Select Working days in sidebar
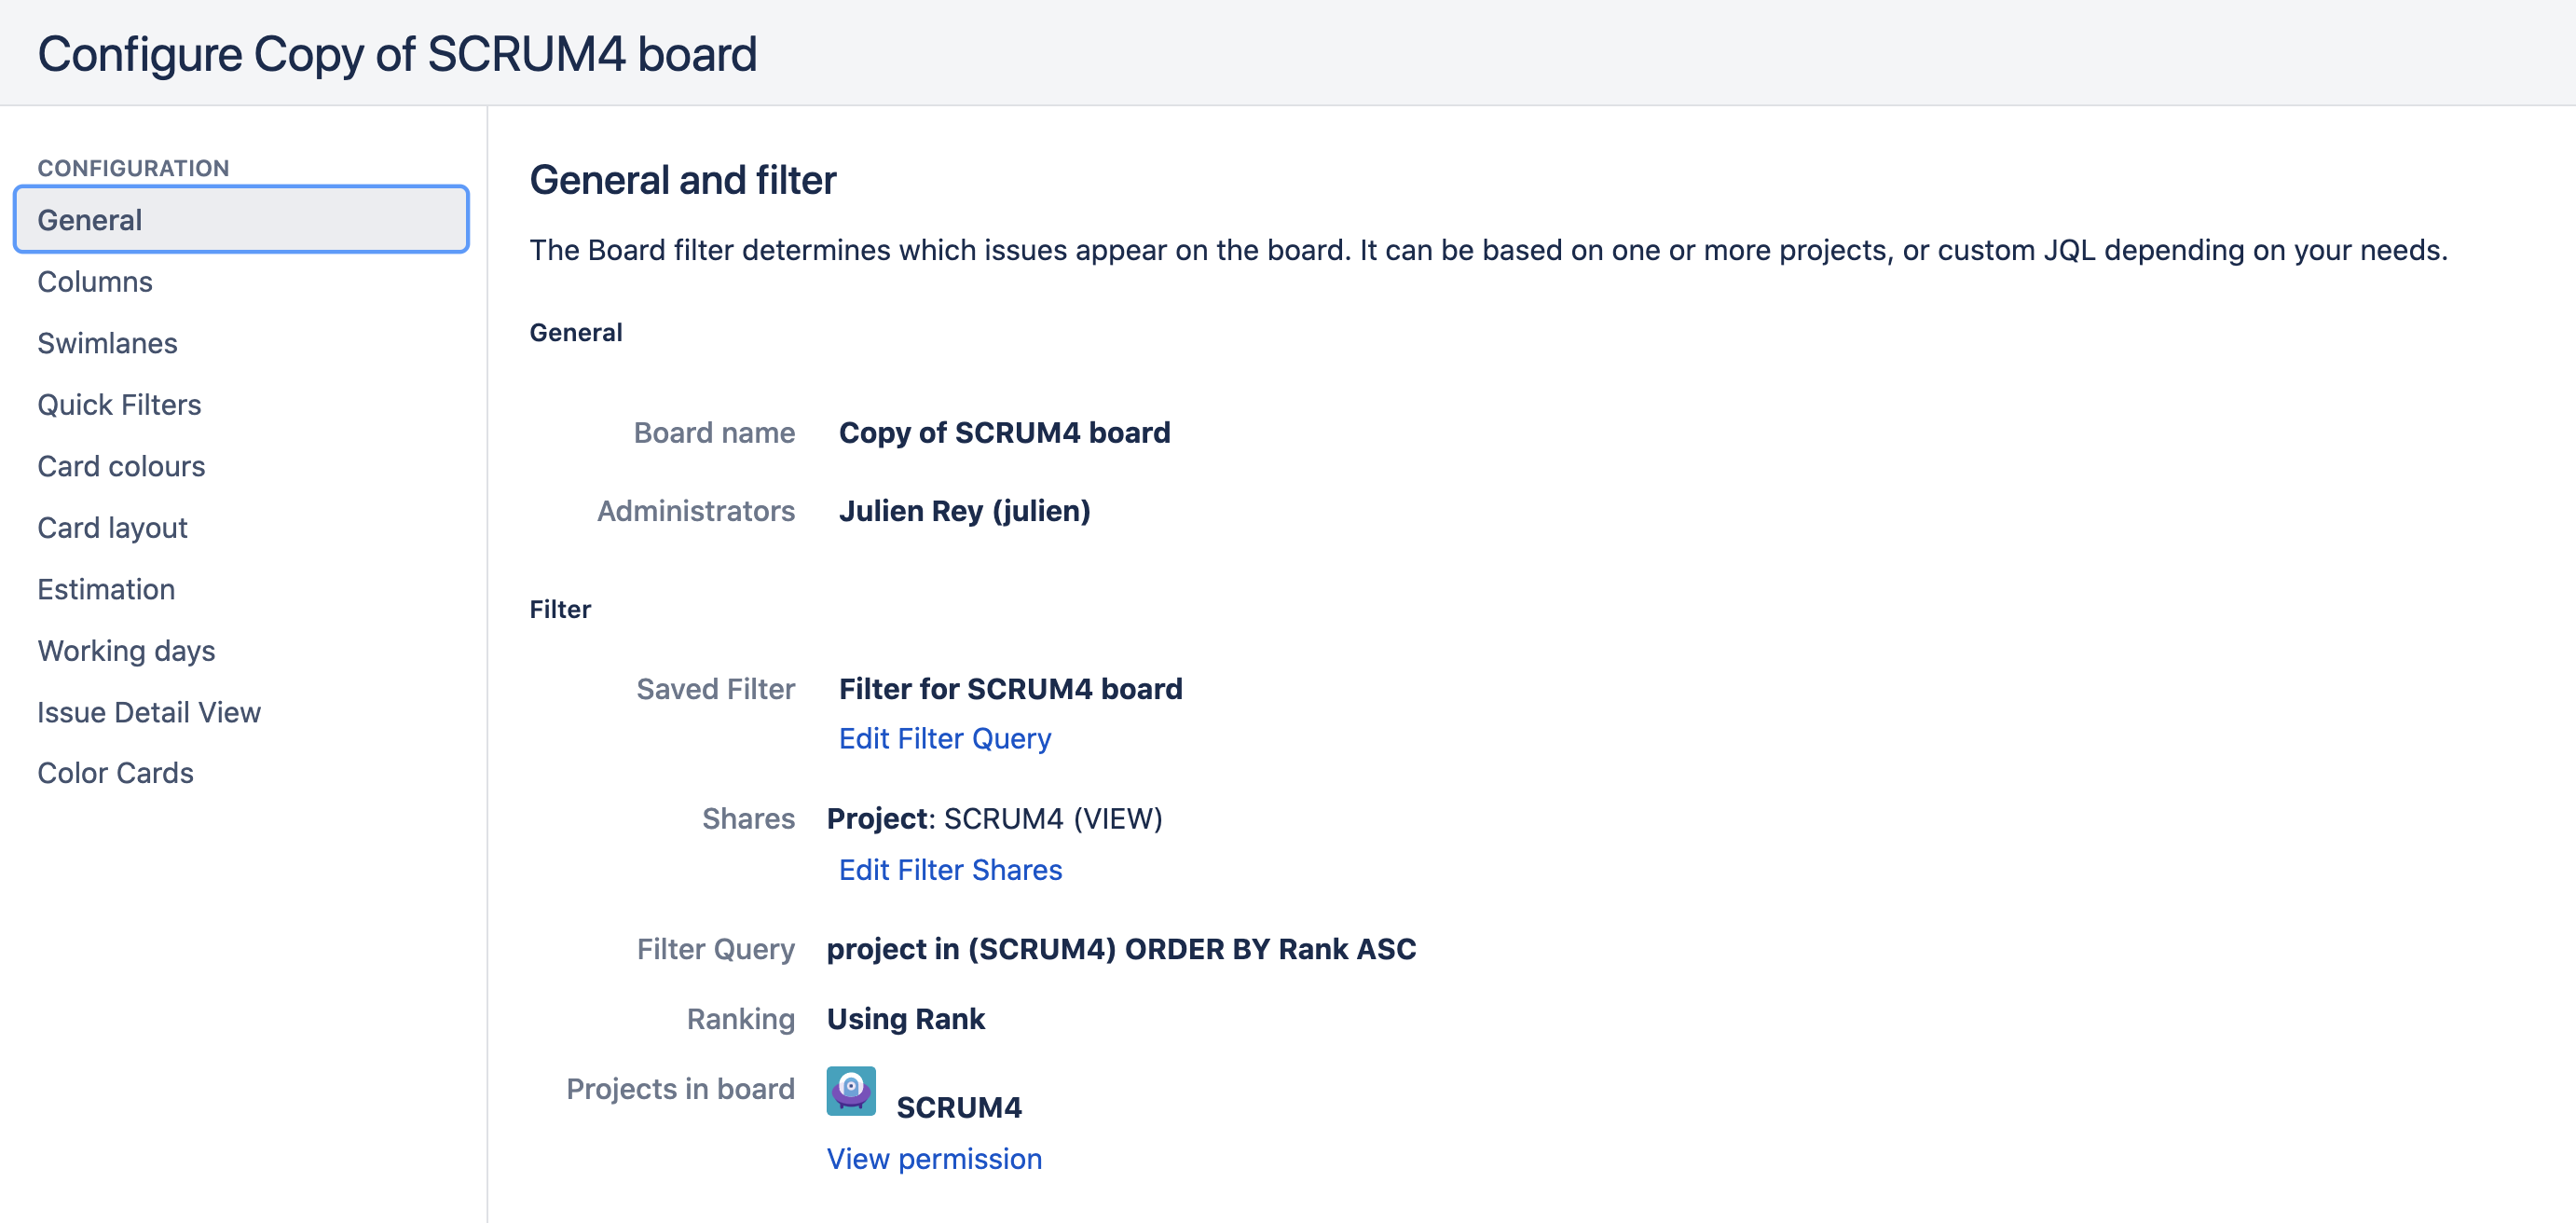The image size is (2576, 1223). (126, 651)
